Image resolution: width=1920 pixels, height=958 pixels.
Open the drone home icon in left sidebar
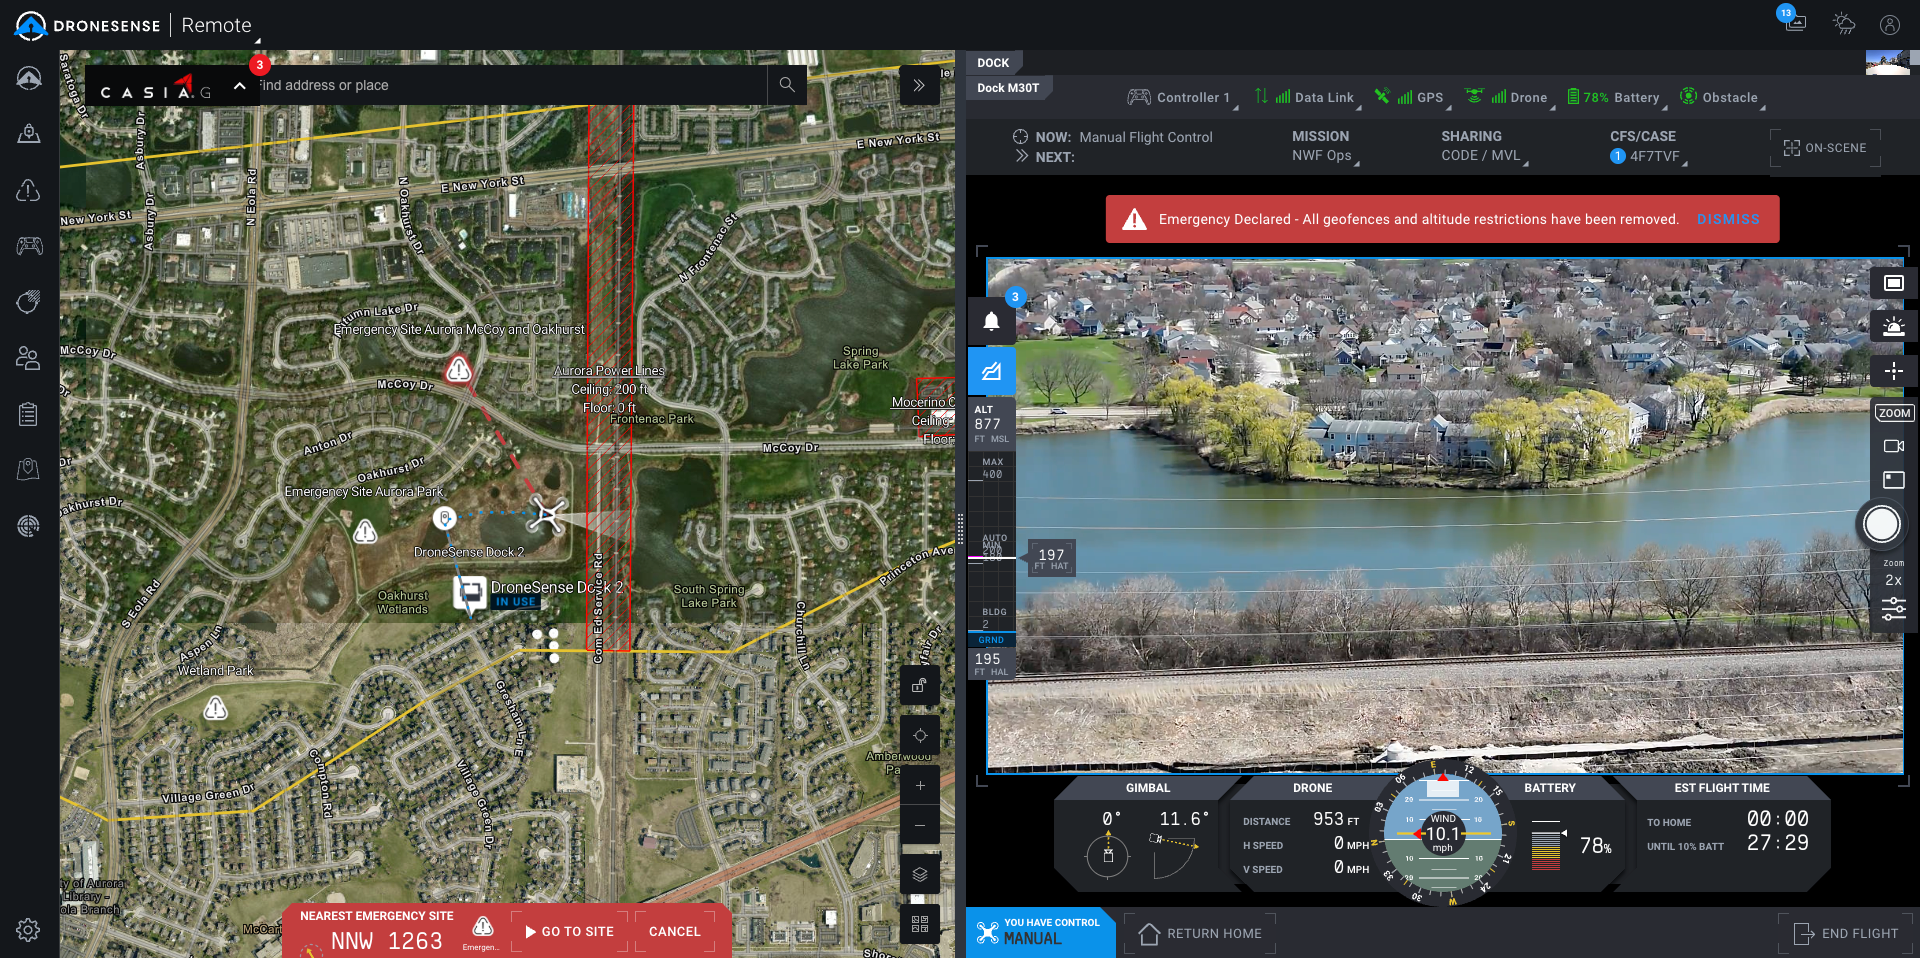tap(29, 78)
